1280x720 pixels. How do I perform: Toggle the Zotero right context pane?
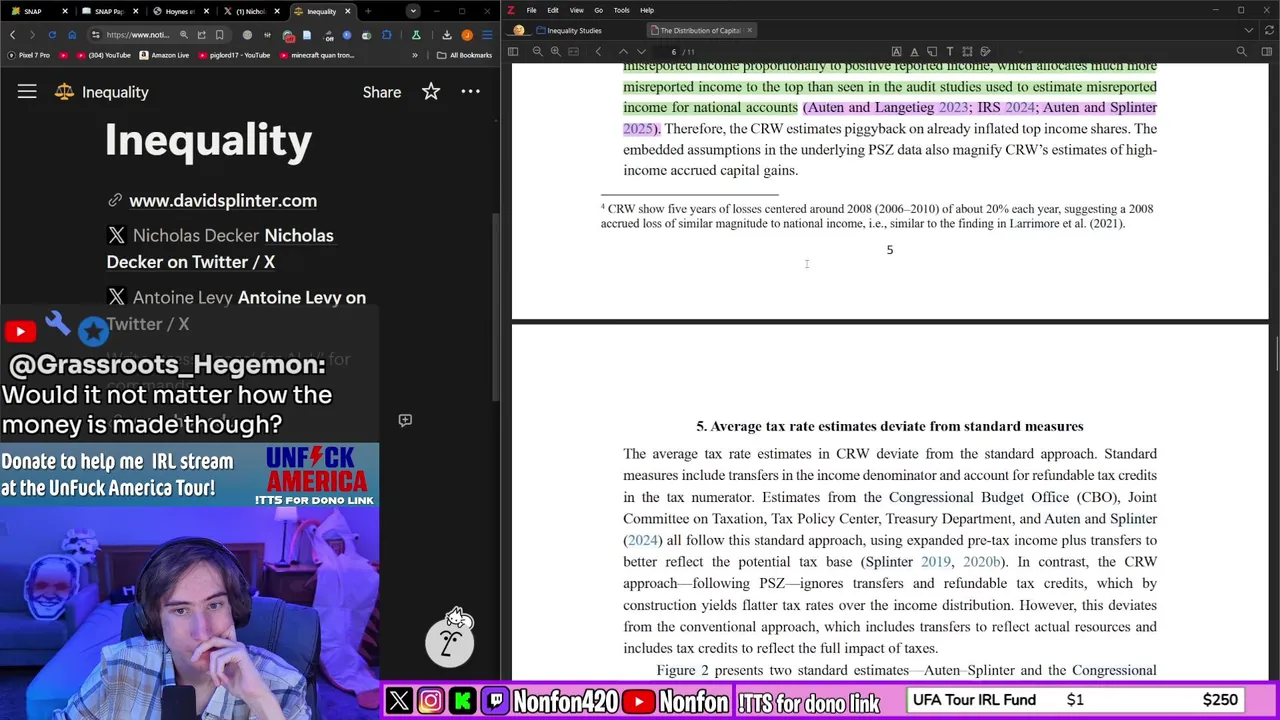(1267, 52)
